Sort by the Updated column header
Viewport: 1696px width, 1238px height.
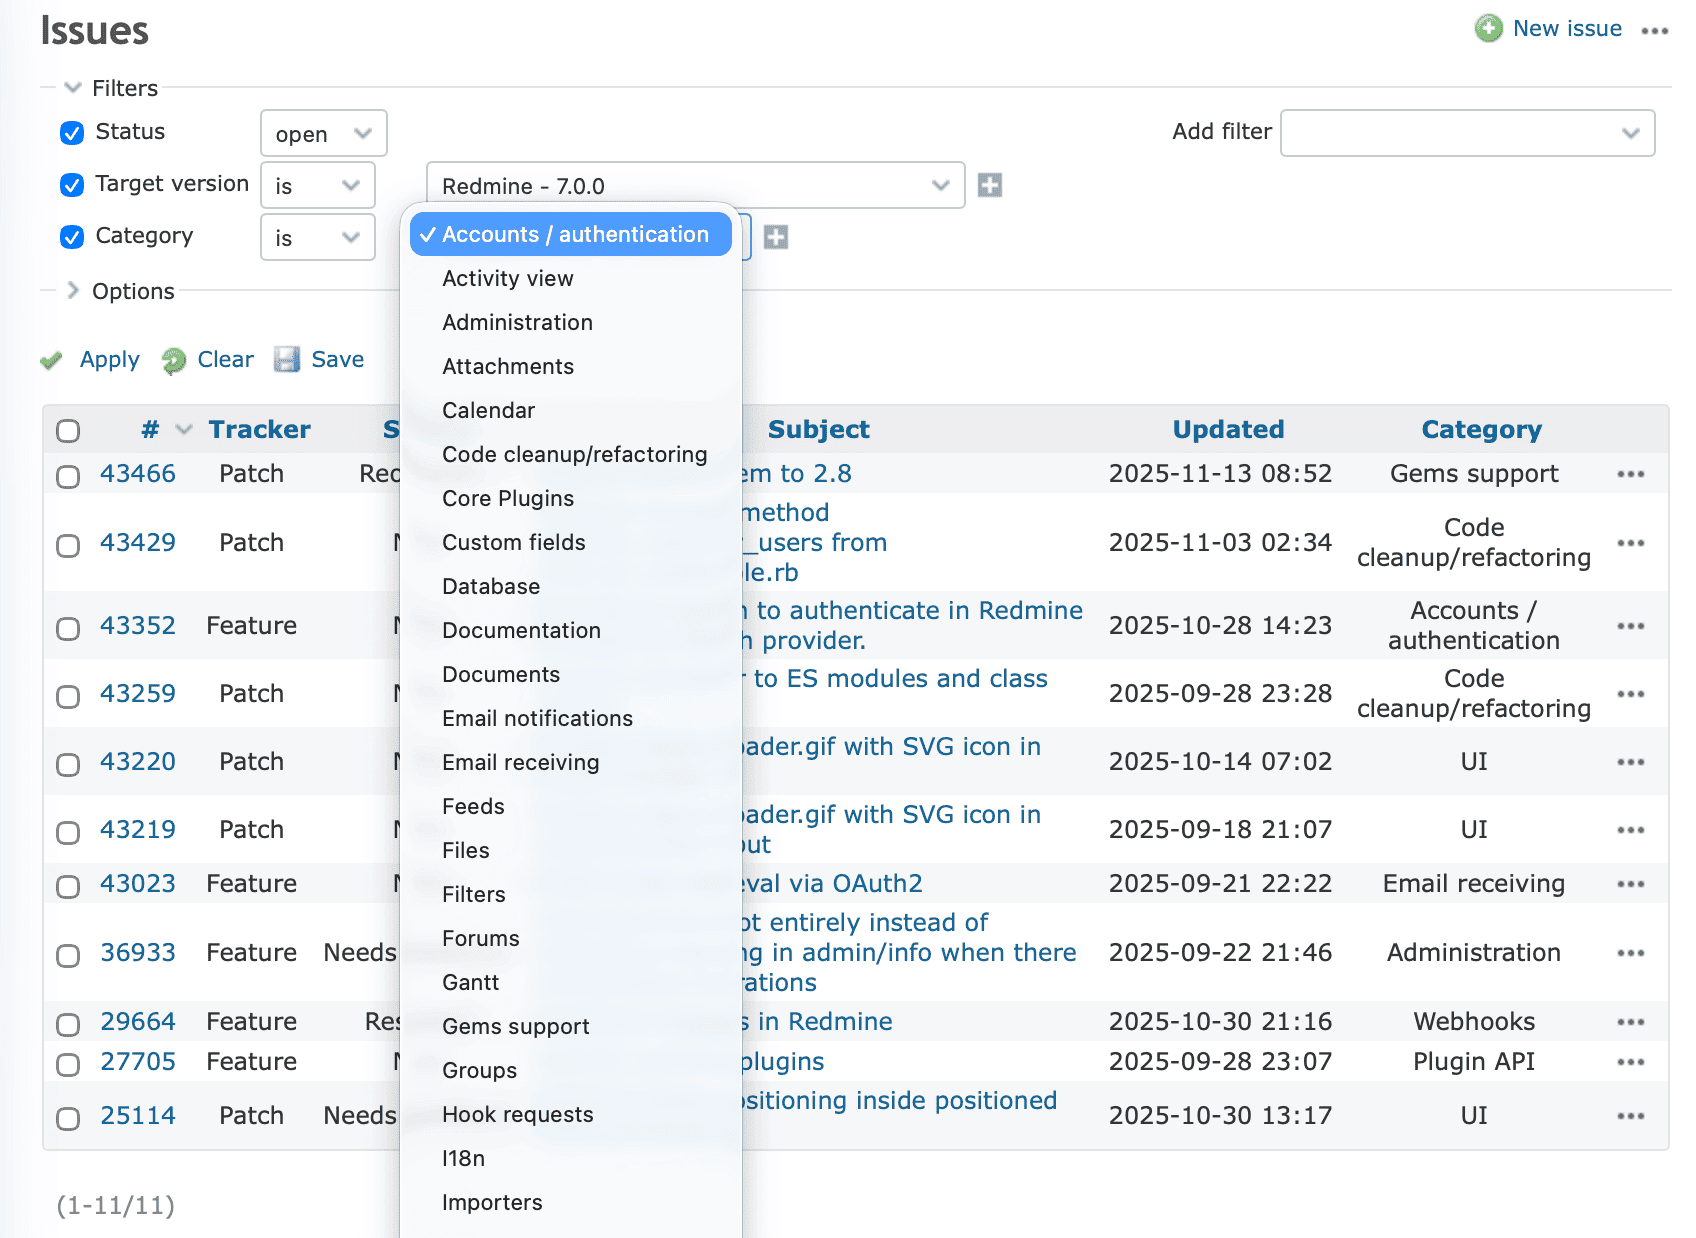click(x=1227, y=429)
